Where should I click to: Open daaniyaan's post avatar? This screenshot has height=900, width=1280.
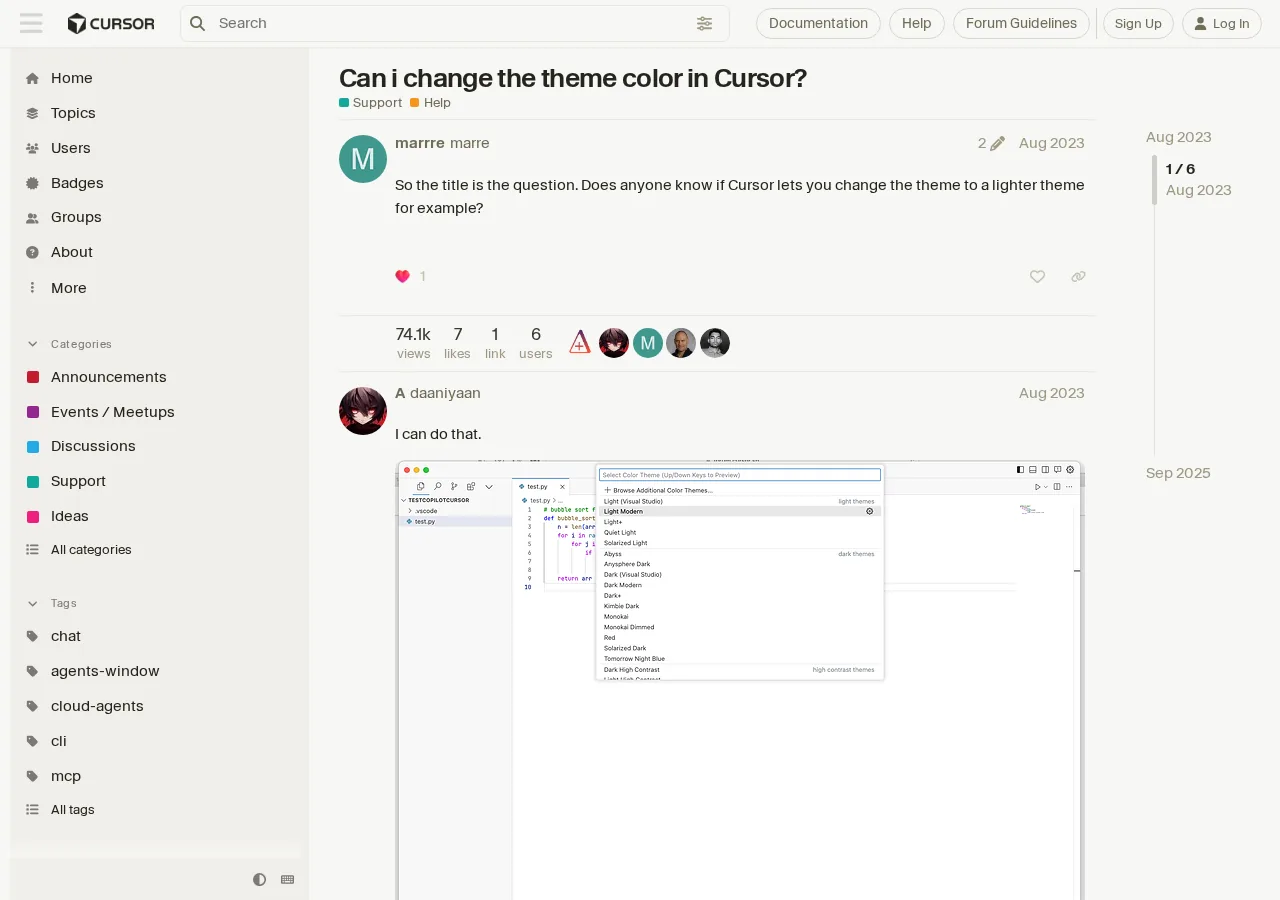[x=363, y=411]
